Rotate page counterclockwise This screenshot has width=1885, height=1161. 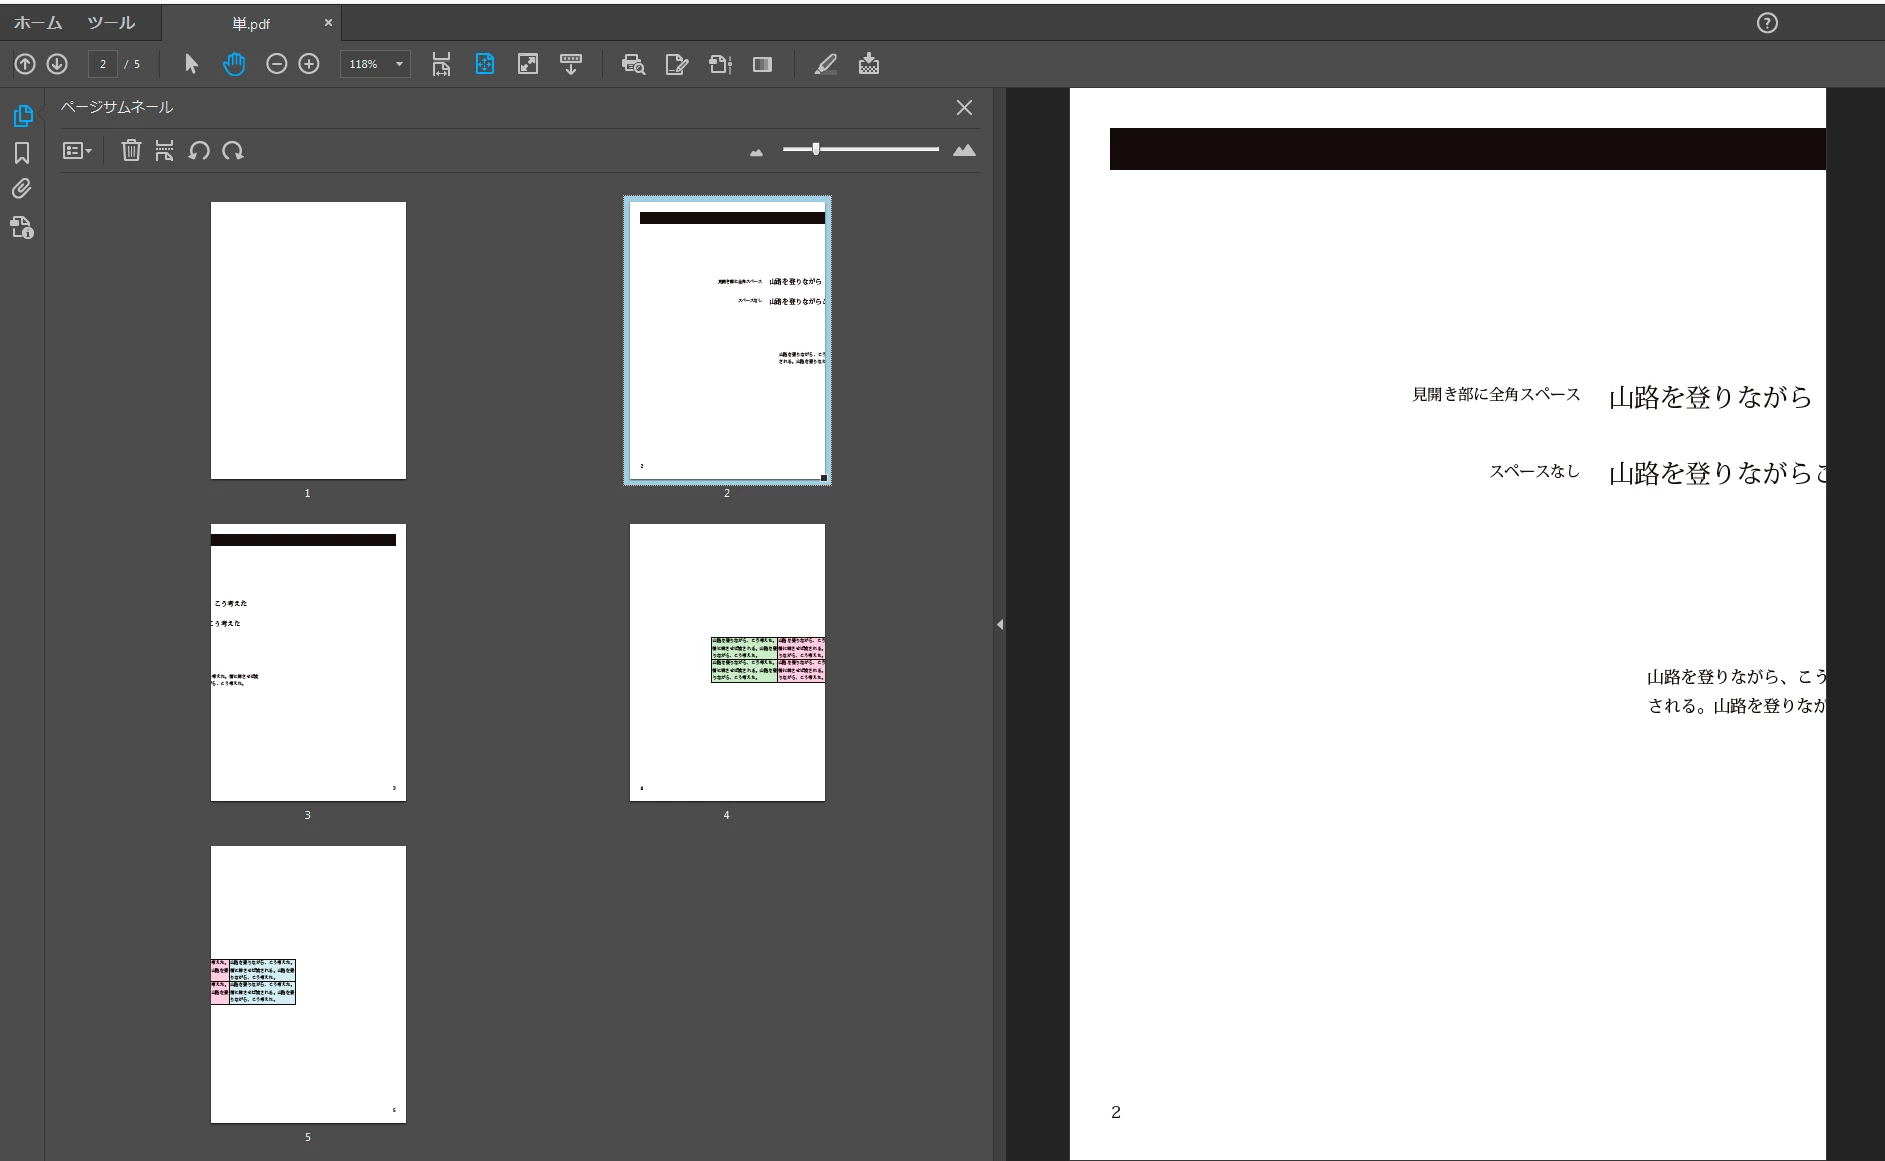(199, 151)
